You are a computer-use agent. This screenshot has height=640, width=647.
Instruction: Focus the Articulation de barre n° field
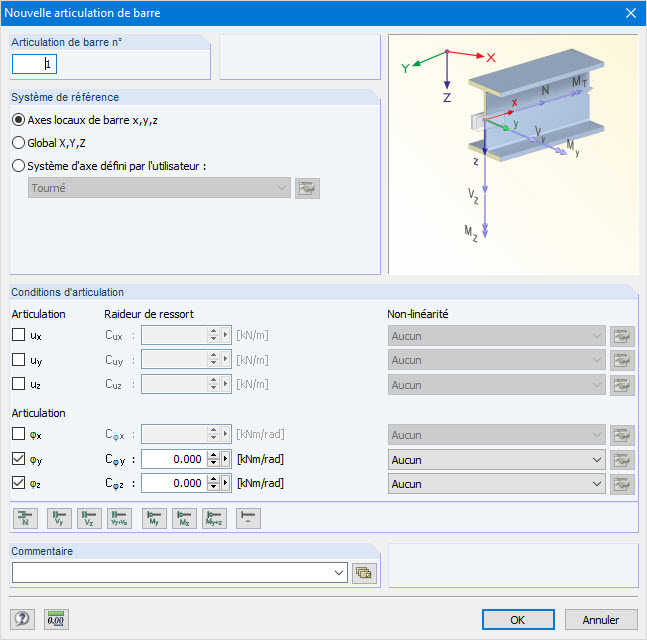pyautogui.click(x=34, y=64)
